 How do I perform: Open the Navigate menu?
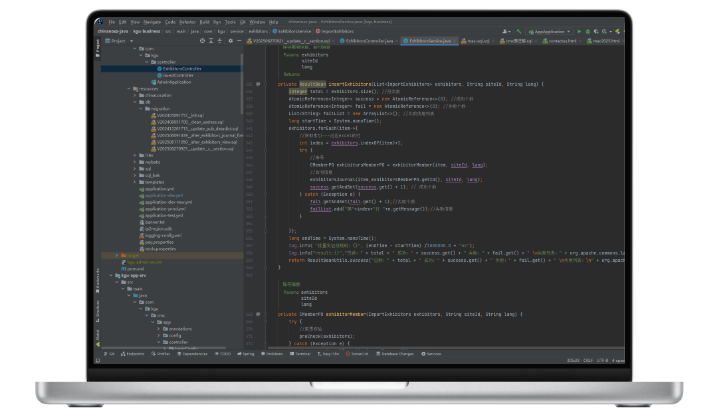pyautogui.click(x=154, y=20)
